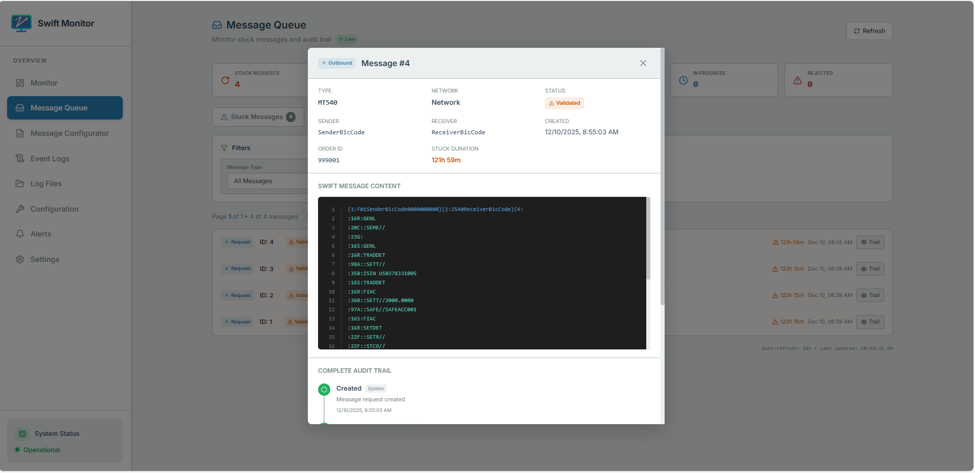Click the Message Configurator document icon
The height and width of the screenshot is (473, 975).
(20, 133)
